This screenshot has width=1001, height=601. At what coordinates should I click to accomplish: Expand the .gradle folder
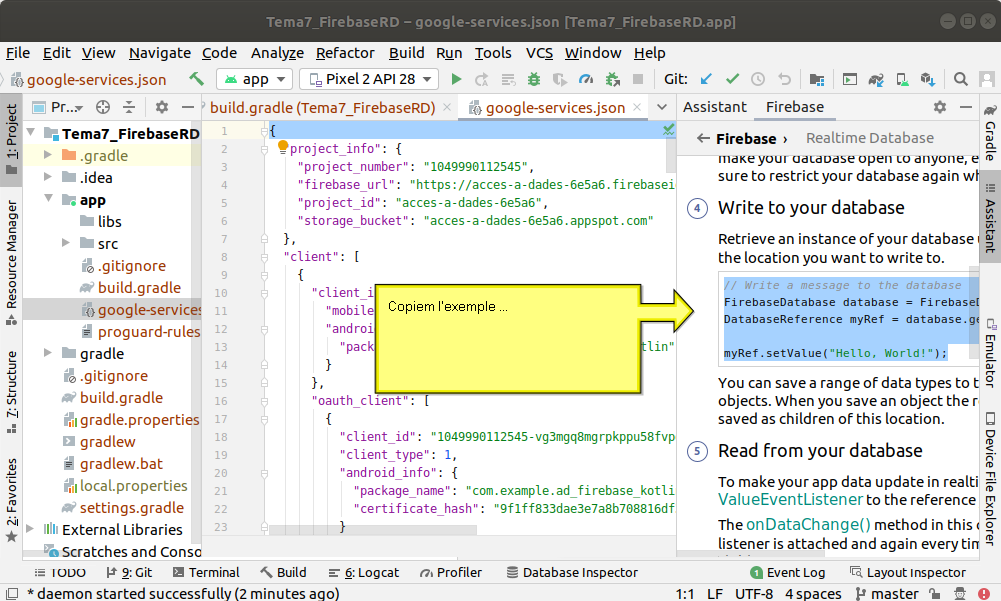pos(48,155)
